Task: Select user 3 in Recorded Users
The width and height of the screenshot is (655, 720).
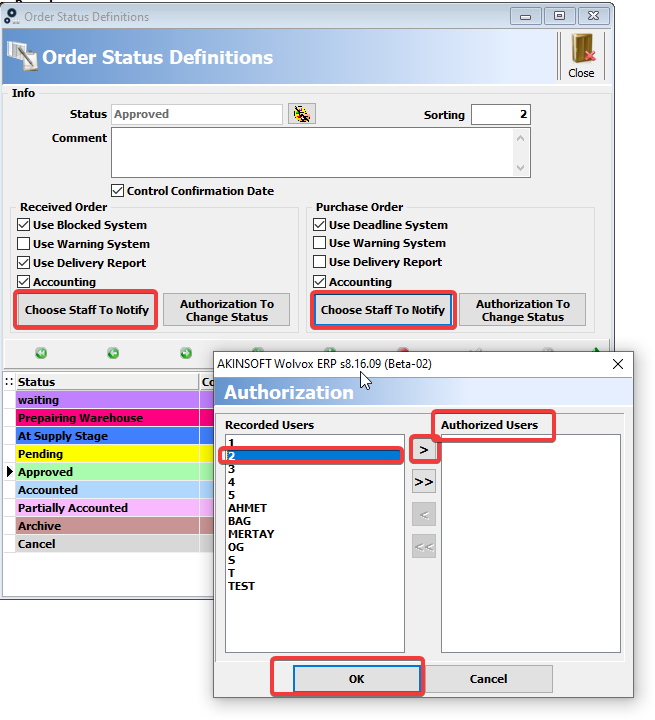Action: click(x=315, y=469)
